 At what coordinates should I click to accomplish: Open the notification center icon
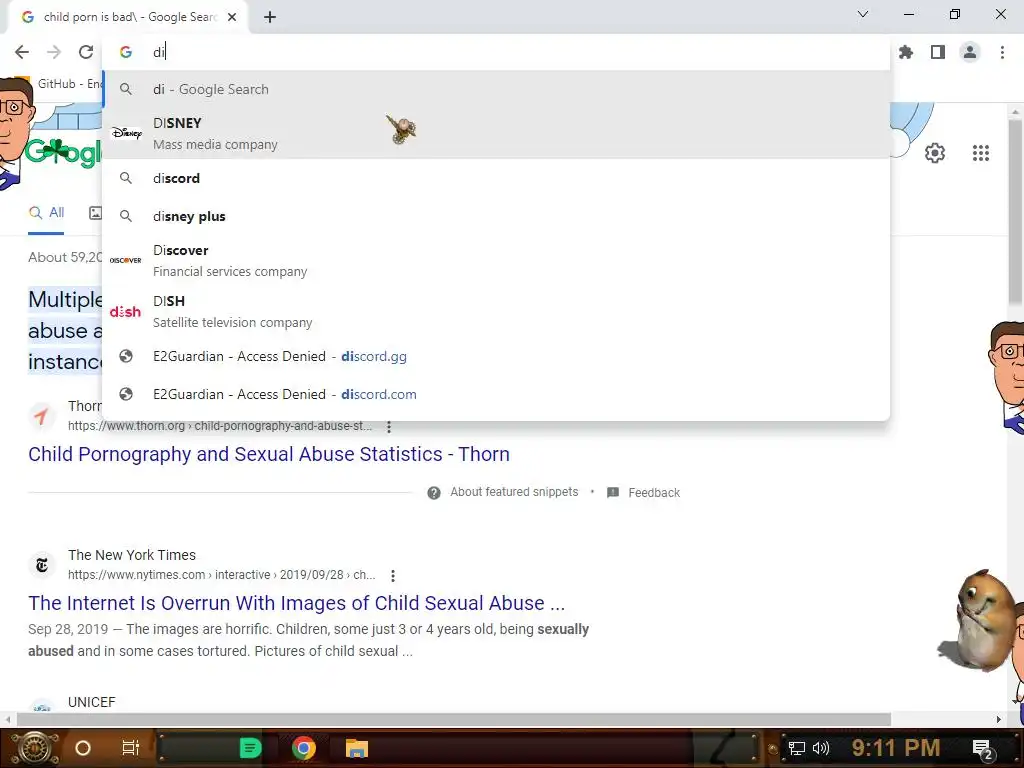click(982, 748)
